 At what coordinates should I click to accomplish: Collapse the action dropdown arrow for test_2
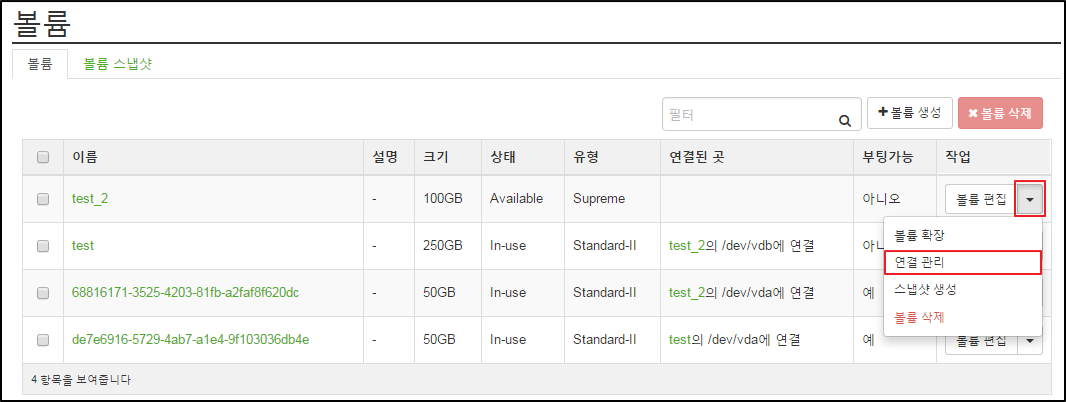pyautogui.click(x=1030, y=199)
